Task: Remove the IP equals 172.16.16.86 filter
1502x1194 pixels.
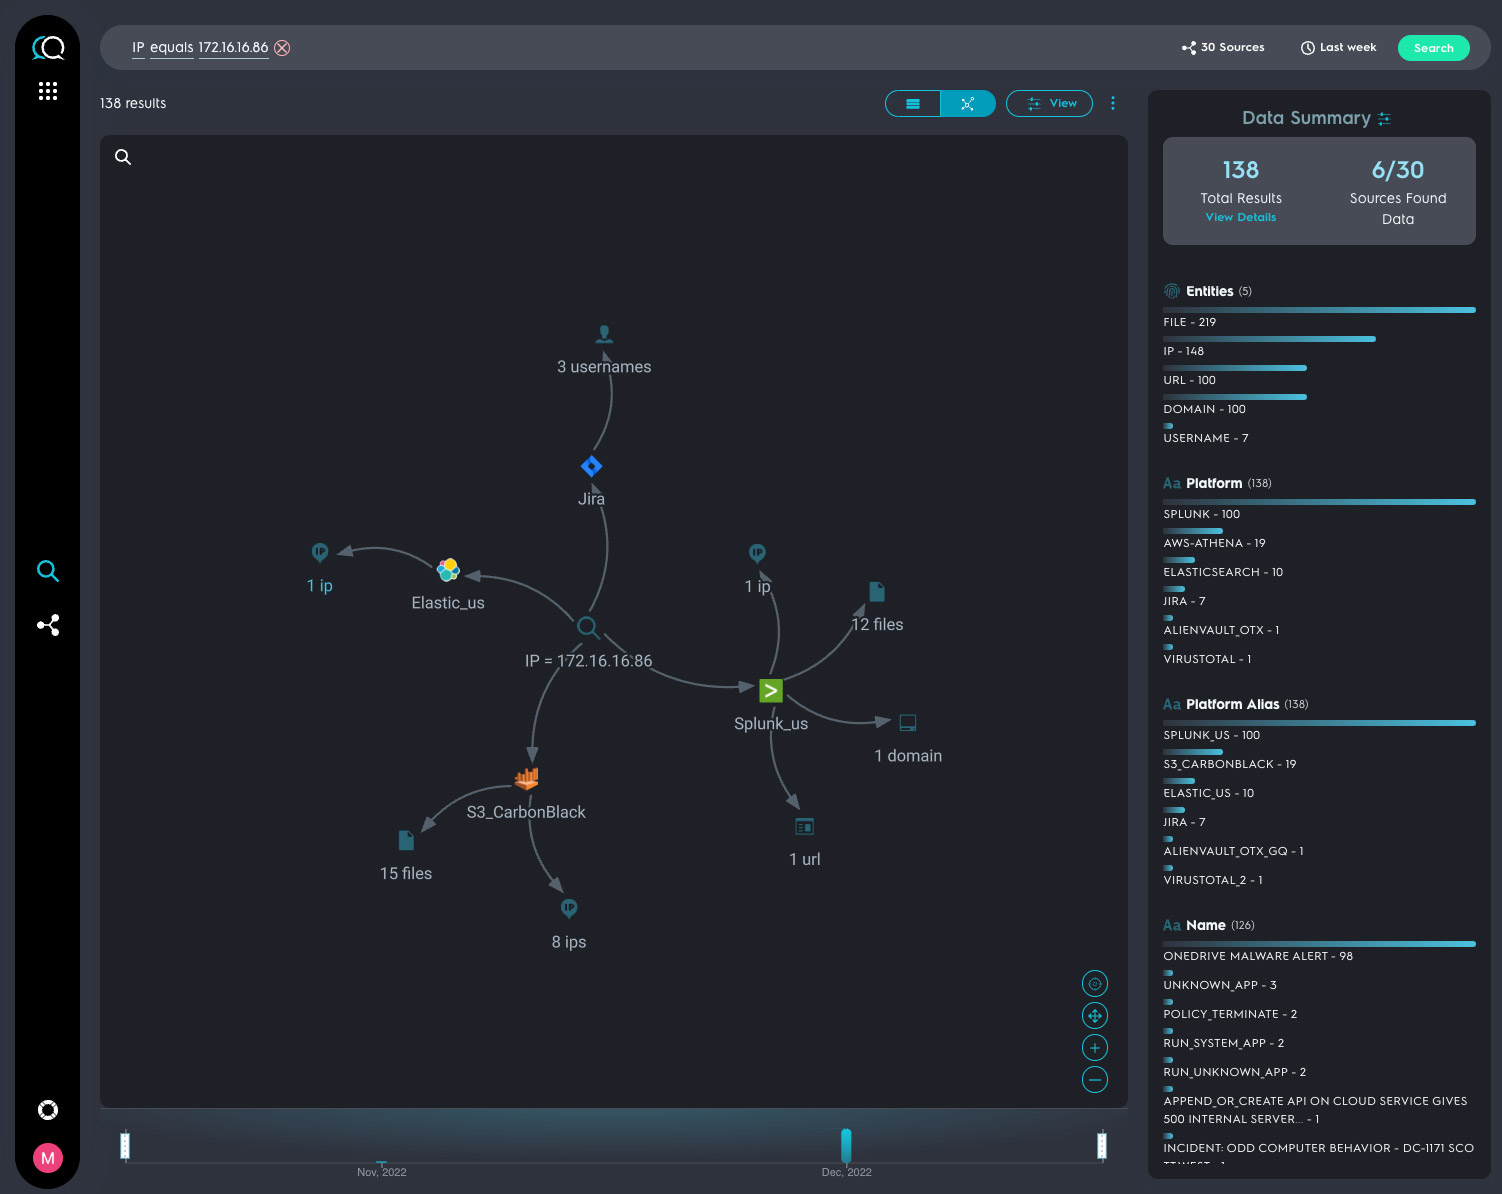Action: (282, 48)
